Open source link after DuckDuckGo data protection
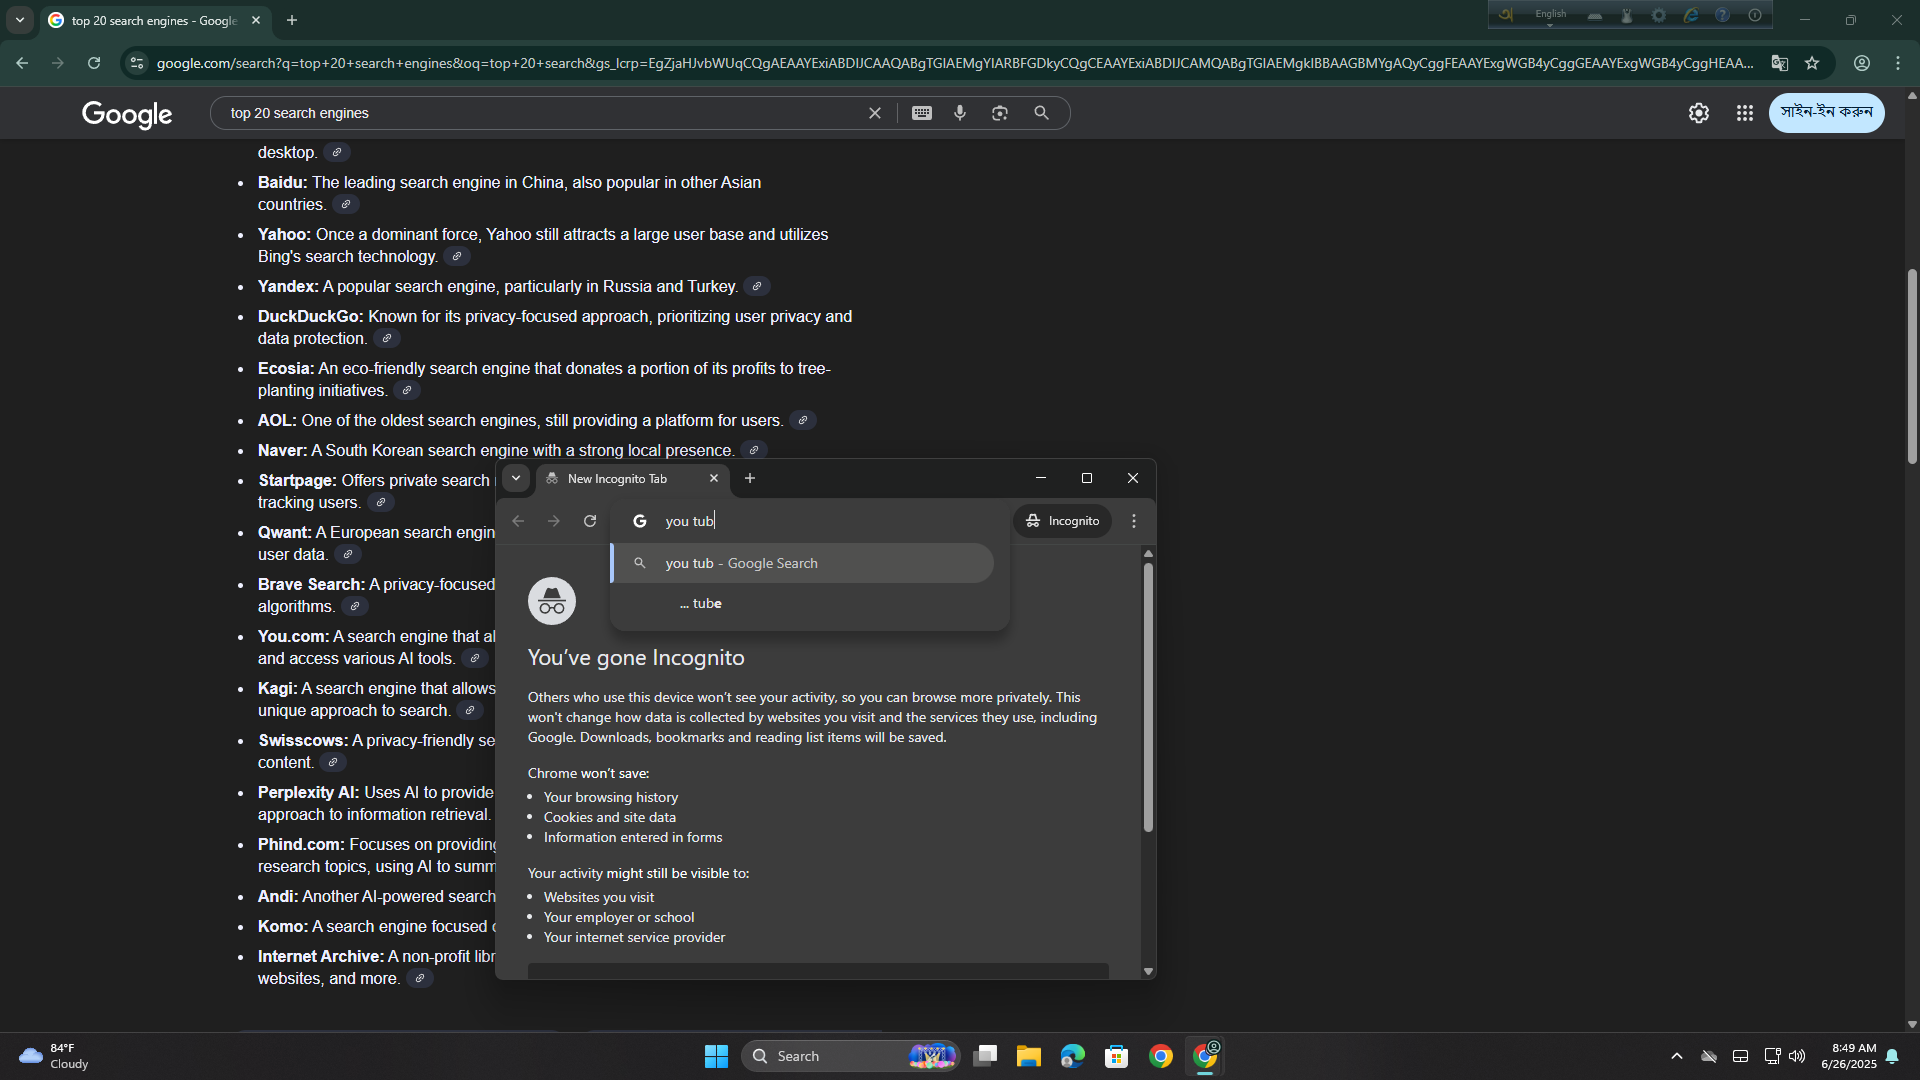The image size is (1920, 1080). tap(387, 338)
